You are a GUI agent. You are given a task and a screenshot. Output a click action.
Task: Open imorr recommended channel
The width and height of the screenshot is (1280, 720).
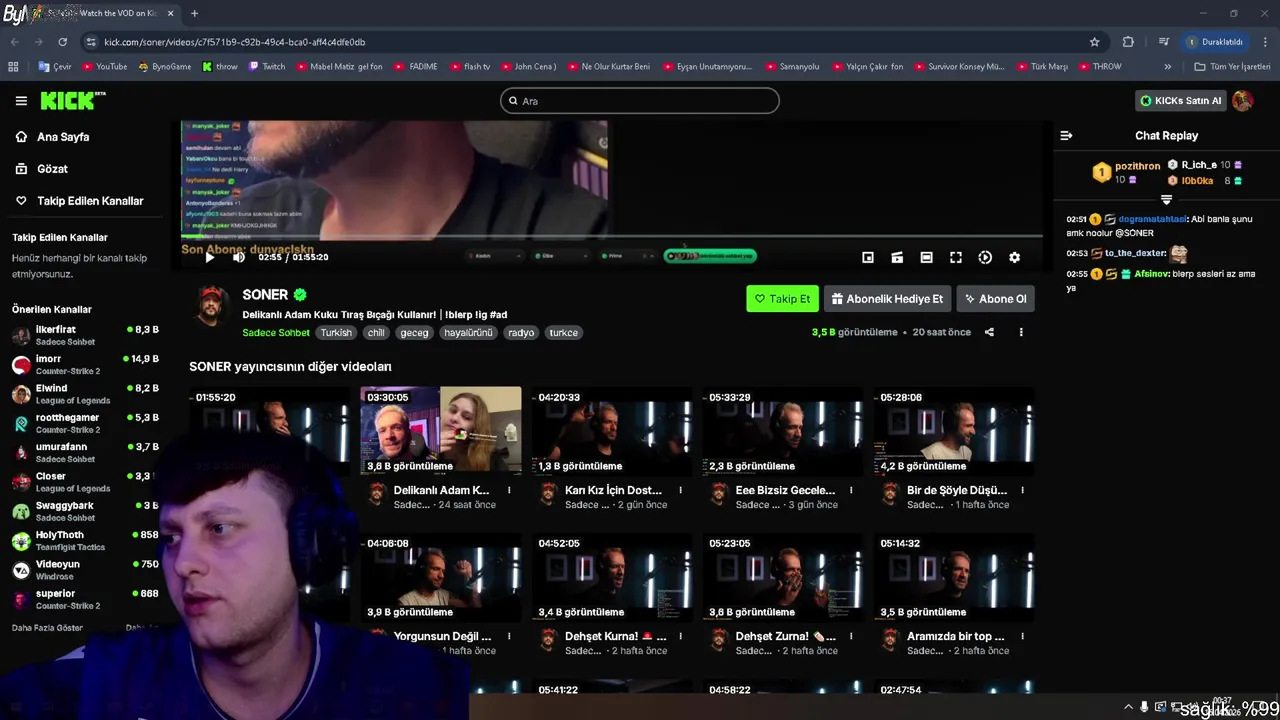pyautogui.click(x=86, y=364)
